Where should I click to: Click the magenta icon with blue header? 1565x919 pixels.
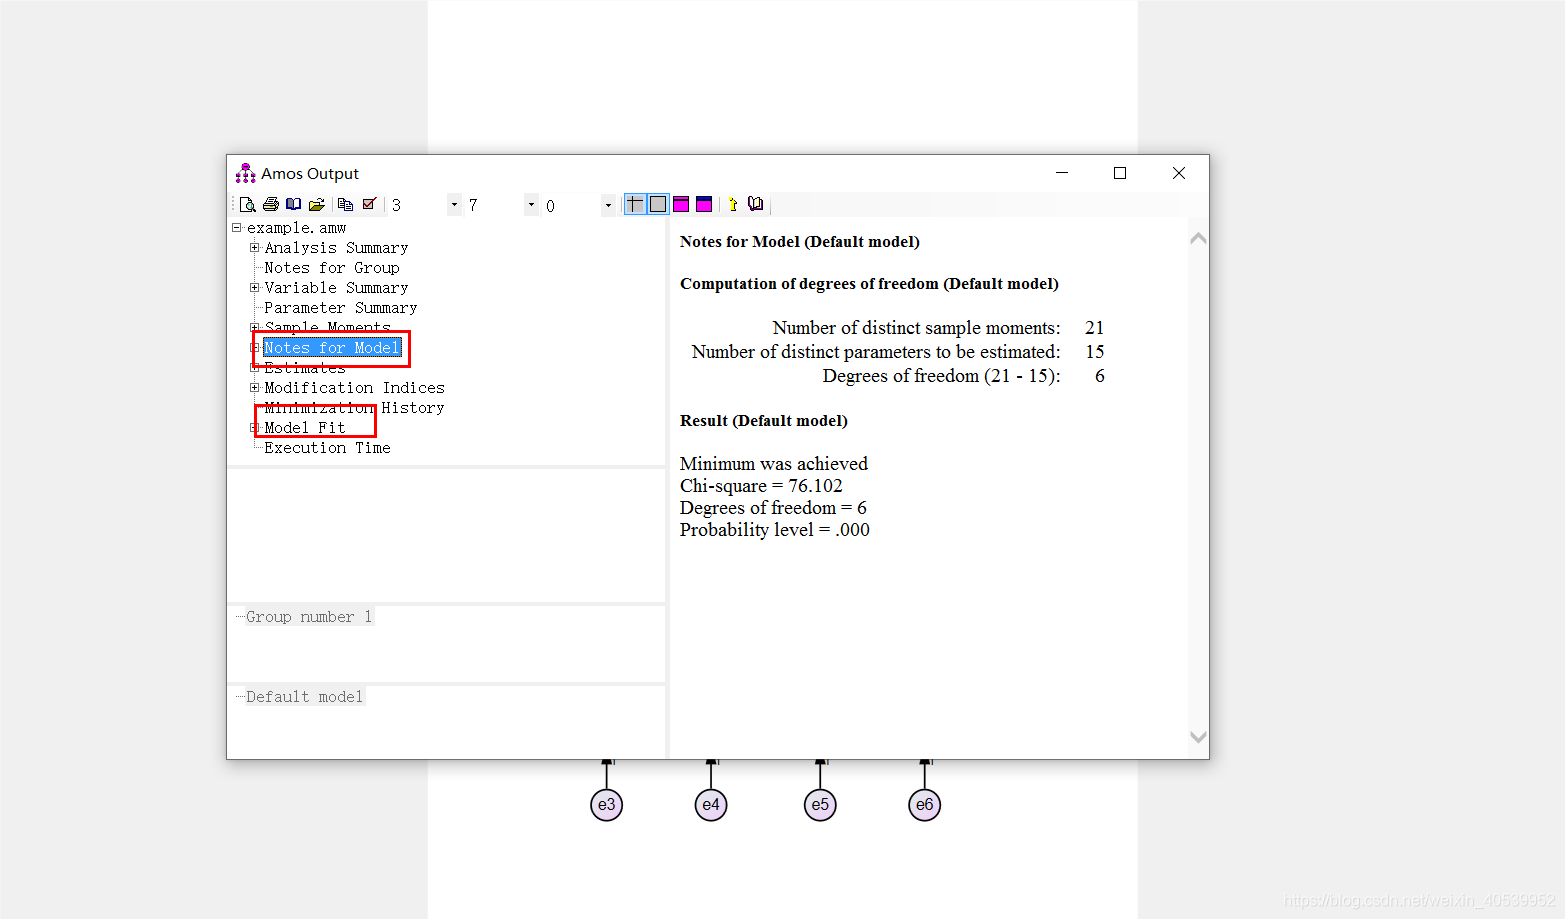click(704, 204)
